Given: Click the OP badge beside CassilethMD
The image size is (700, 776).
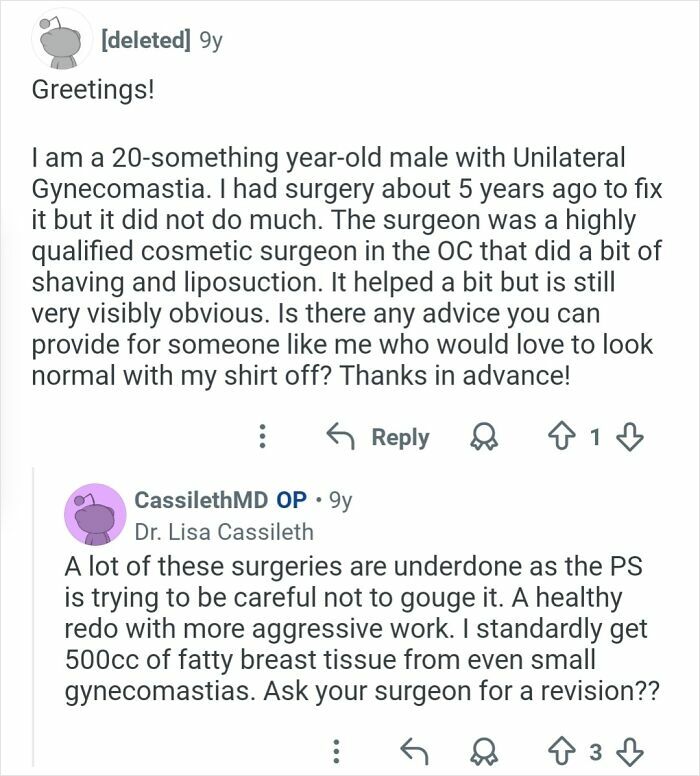Looking at the screenshot, I should pos(291,500).
